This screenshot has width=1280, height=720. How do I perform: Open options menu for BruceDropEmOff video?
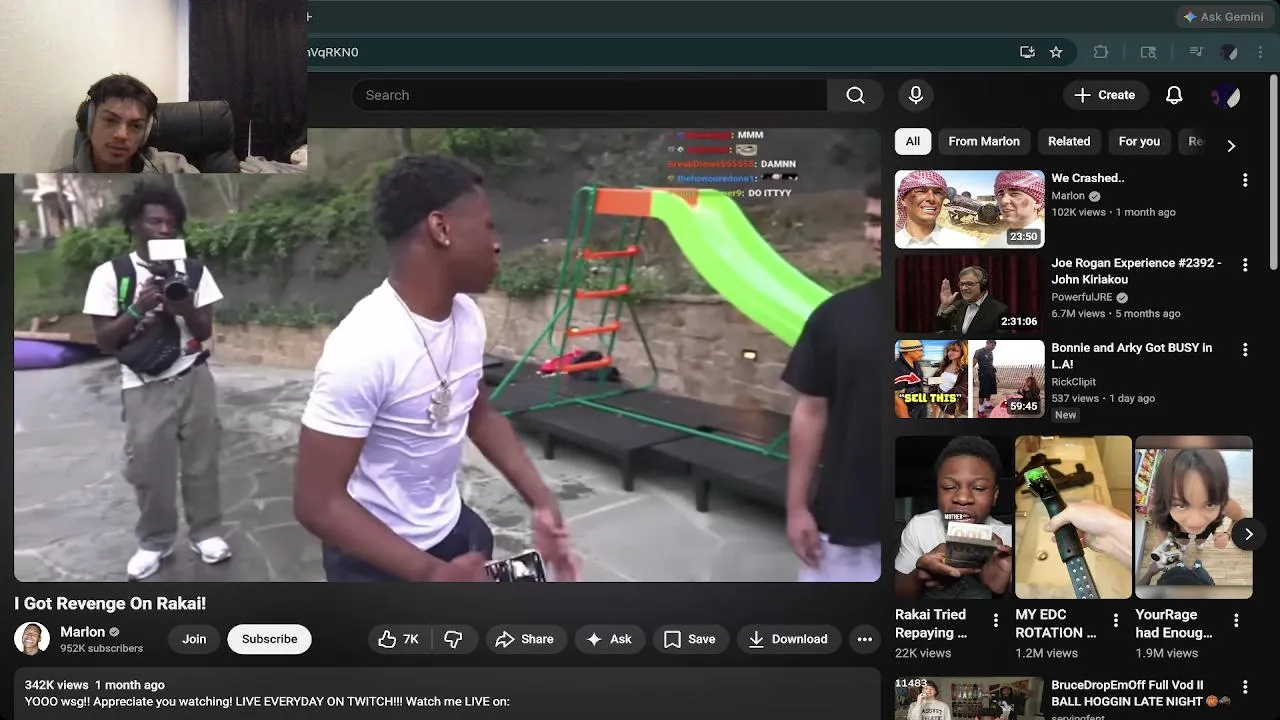tap(1245, 687)
